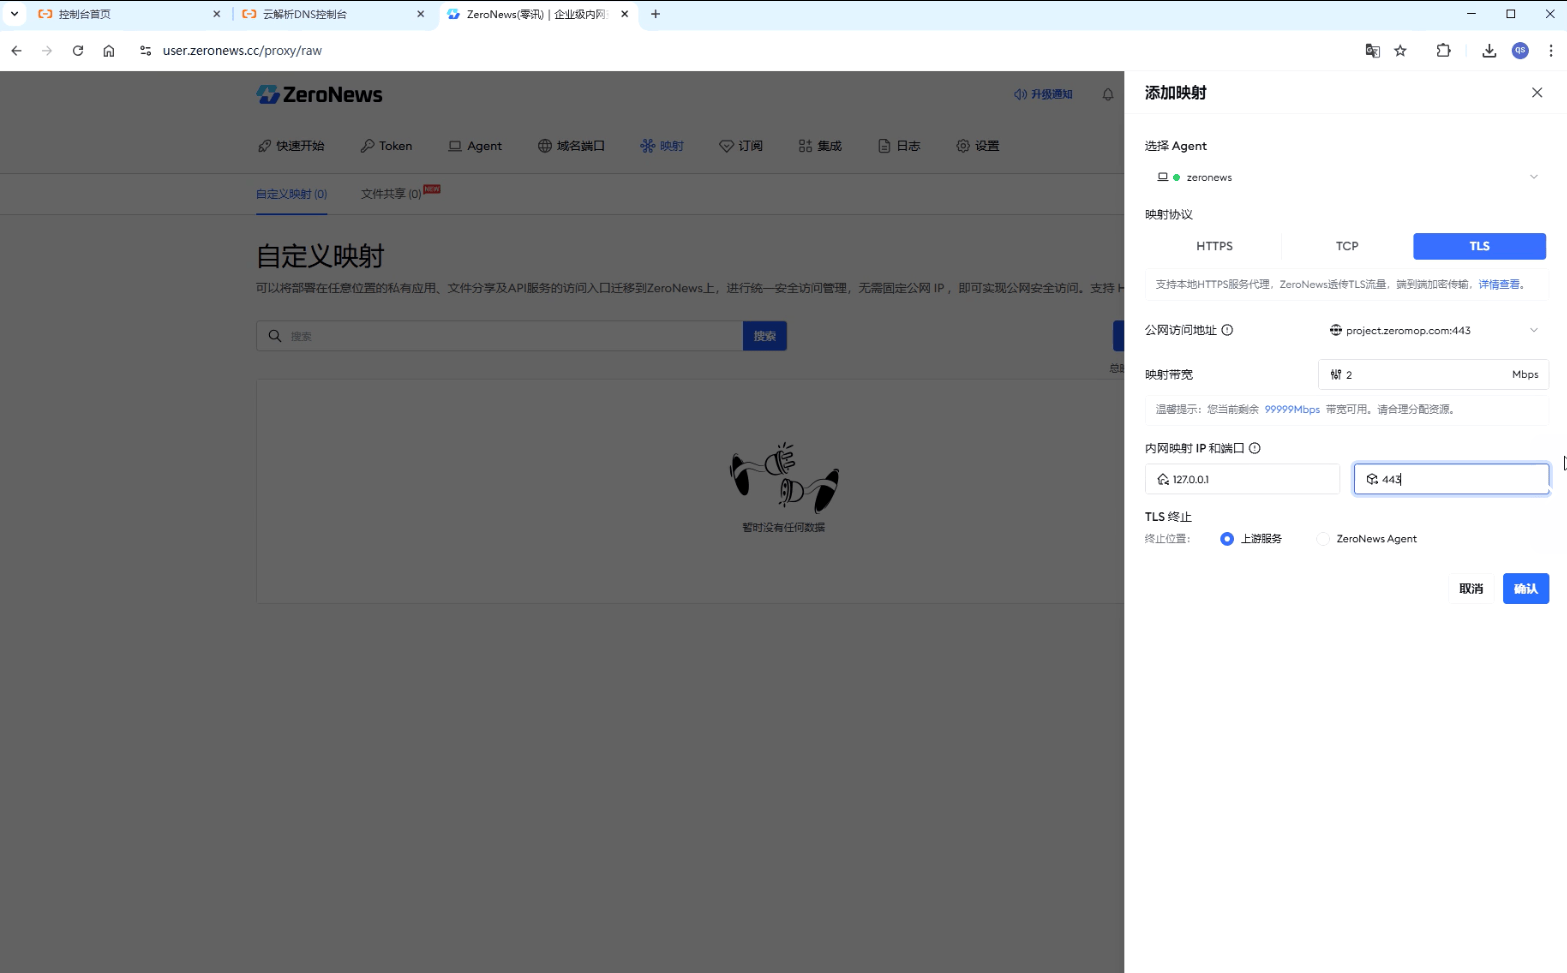Bookmark this page with the star
The image size is (1567, 973).
click(1401, 51)
